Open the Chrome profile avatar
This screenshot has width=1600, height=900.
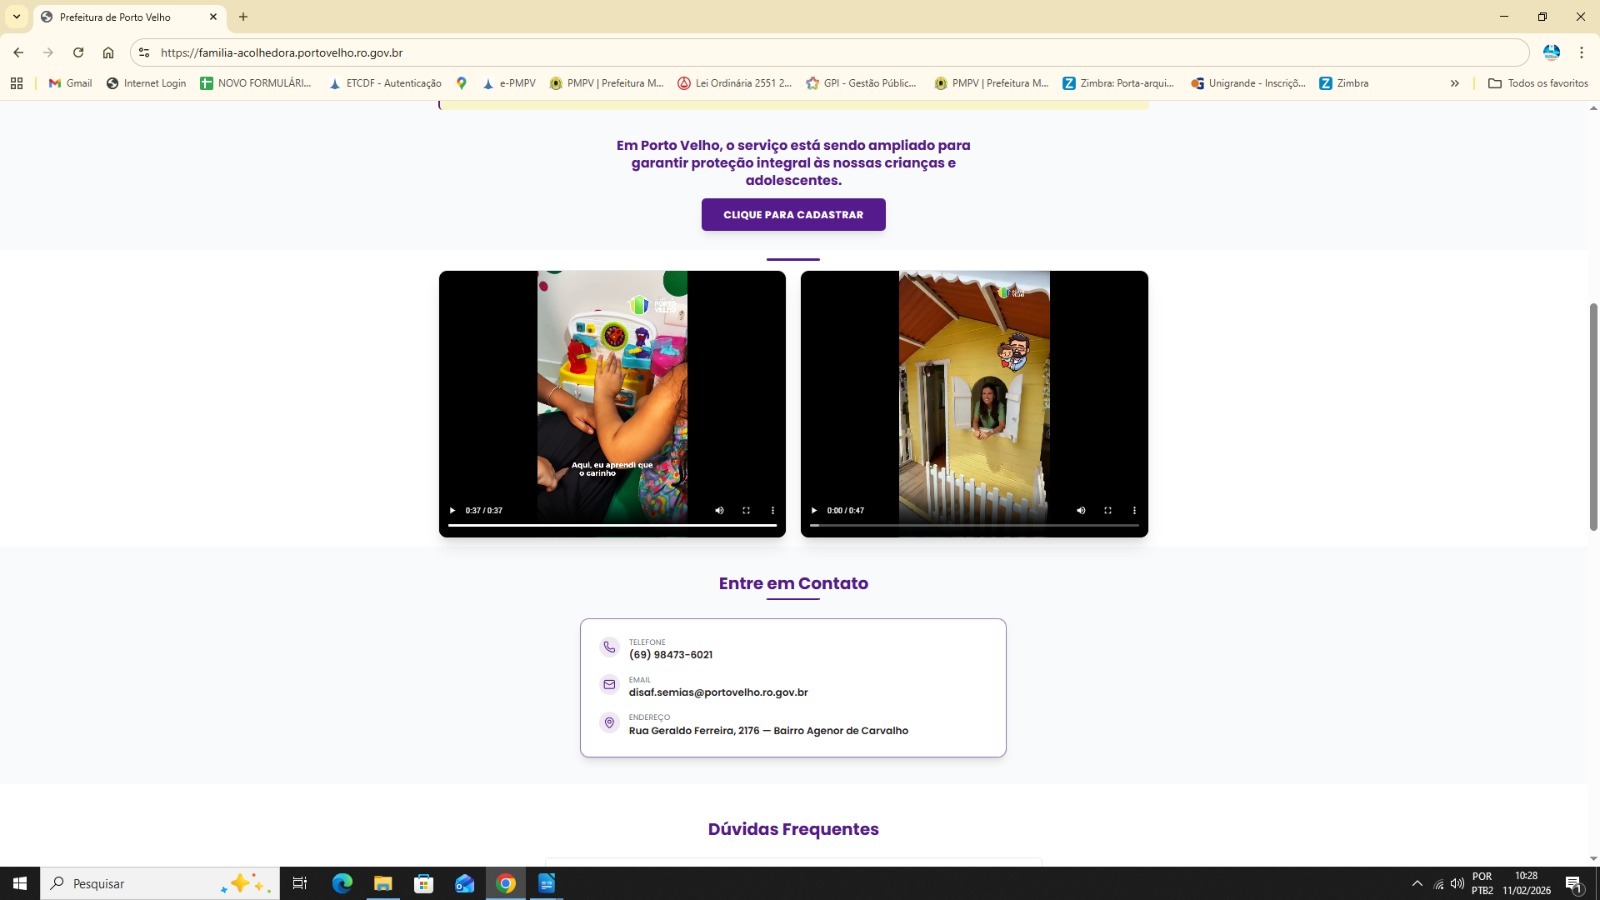(1551, 52)
